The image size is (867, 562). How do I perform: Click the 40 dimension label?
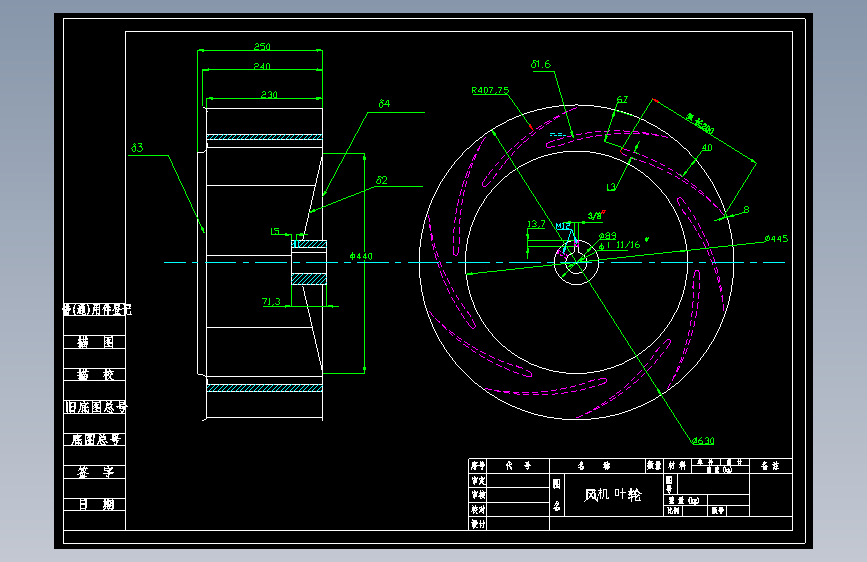click(x=707, y=147)
